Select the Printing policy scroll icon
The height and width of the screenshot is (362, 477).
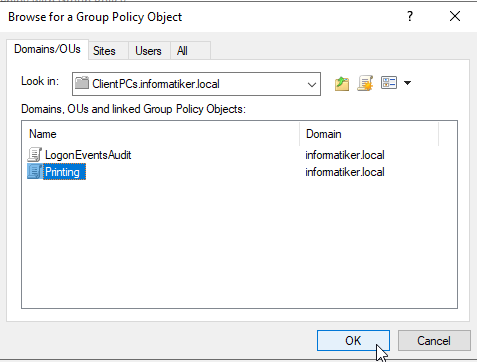click(34, 172)
